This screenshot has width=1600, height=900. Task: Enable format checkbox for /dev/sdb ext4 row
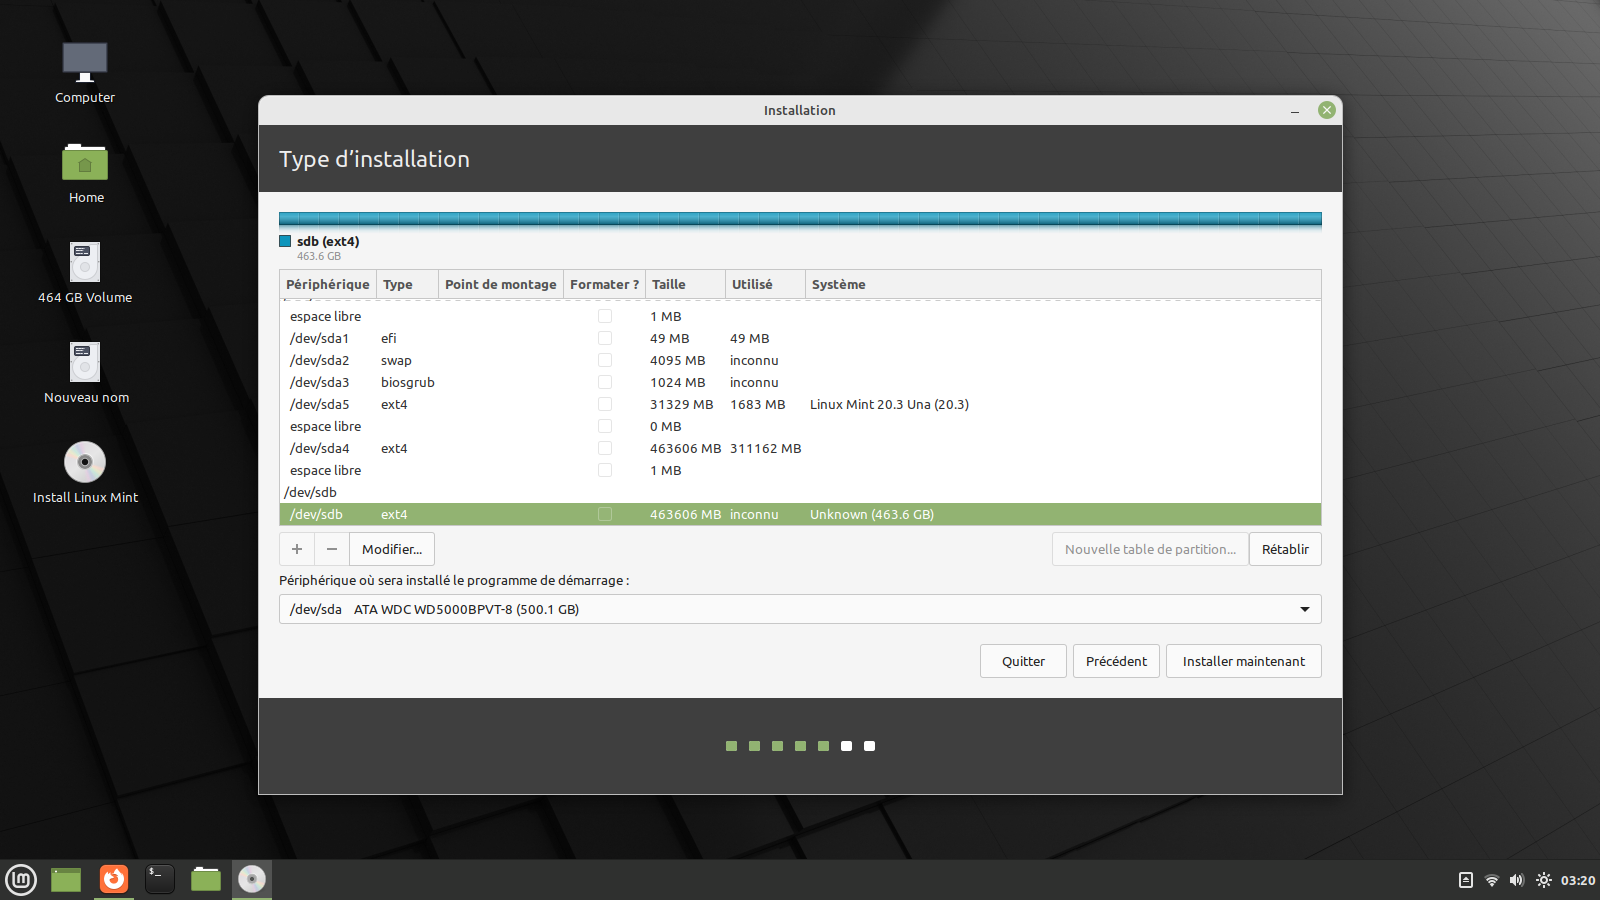coord(605,514)
